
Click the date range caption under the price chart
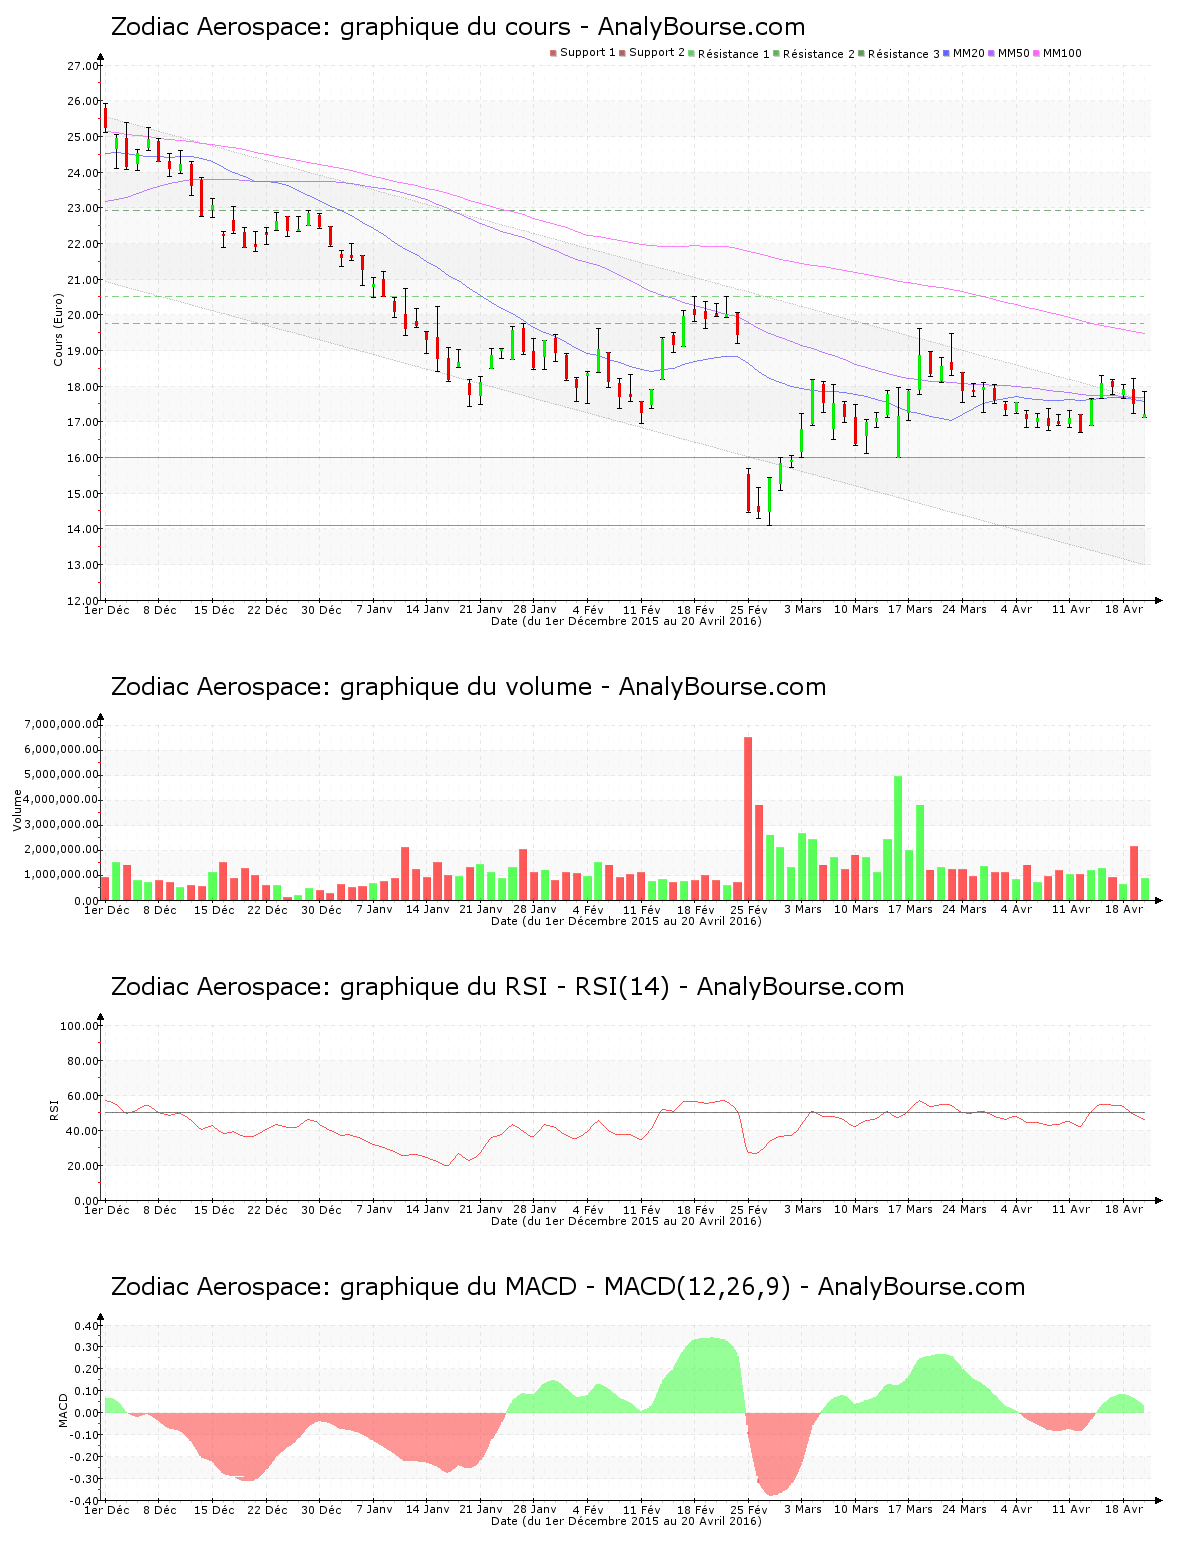point(626,621)
